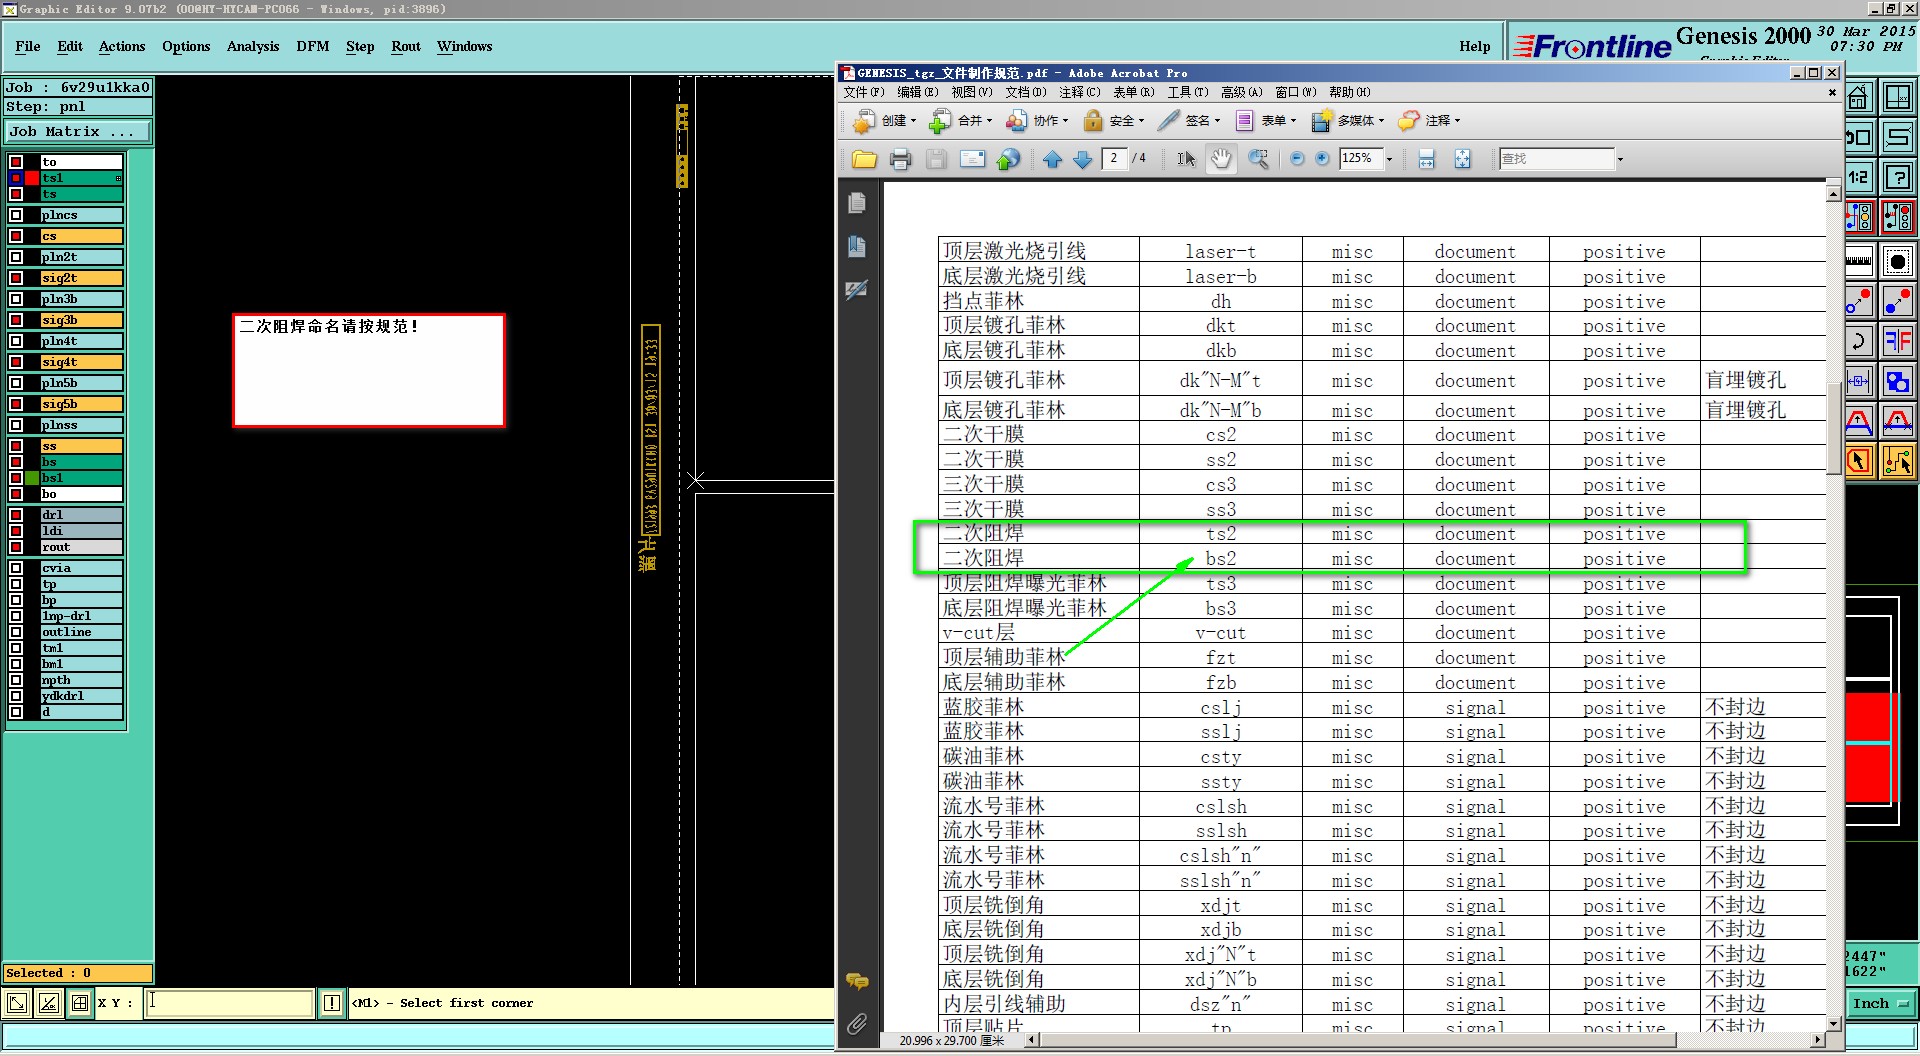Select the orange polygon cursor select tool
This screenshot has height=1056, width=1920.
click(x=1859, y=461)
